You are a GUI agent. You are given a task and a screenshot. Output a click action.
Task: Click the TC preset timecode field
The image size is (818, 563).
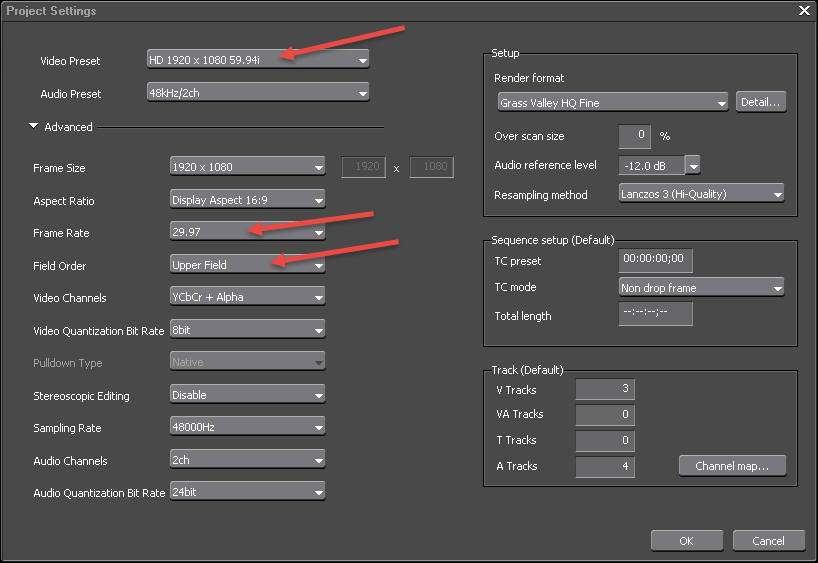tap(655, 259)
